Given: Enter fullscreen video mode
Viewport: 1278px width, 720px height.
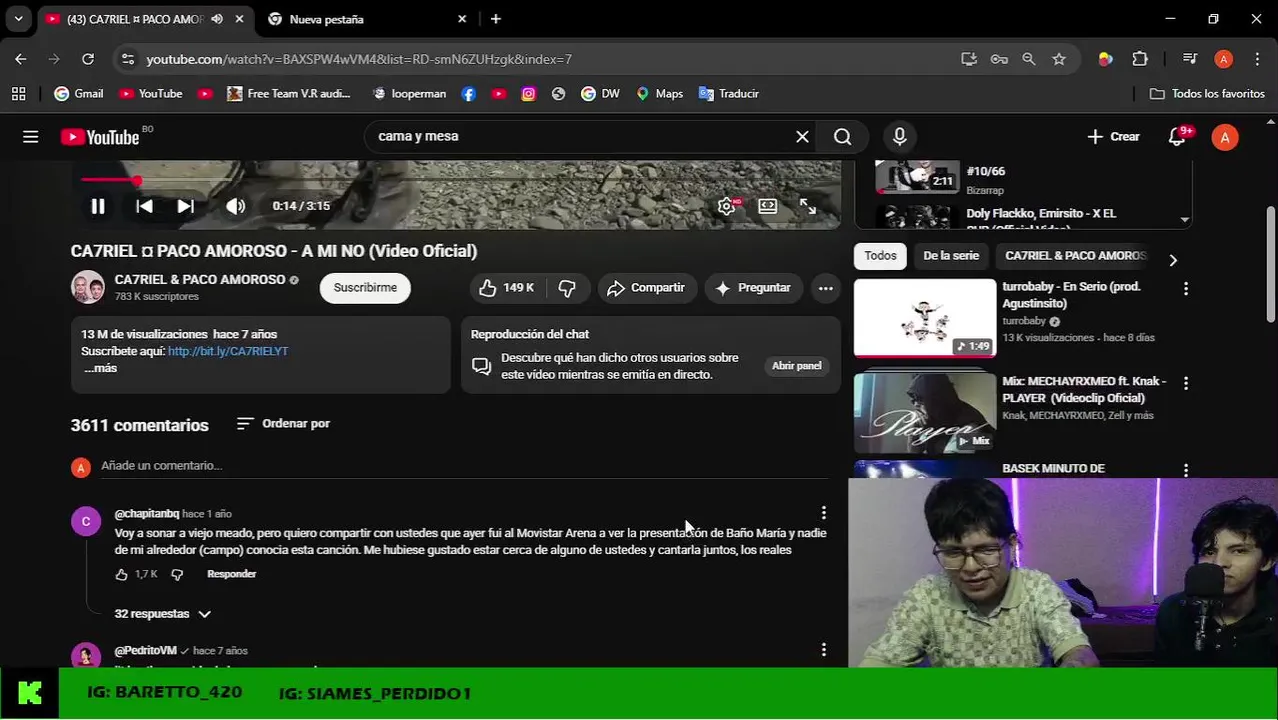Looking at the screenshot, I should [x=808, y=206].
